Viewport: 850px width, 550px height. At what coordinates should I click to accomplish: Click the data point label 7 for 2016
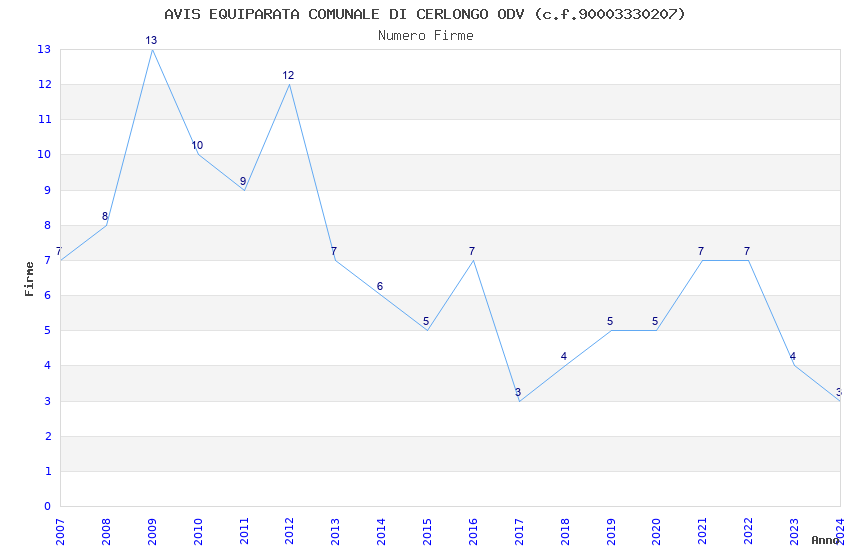[x=472, y=251]
